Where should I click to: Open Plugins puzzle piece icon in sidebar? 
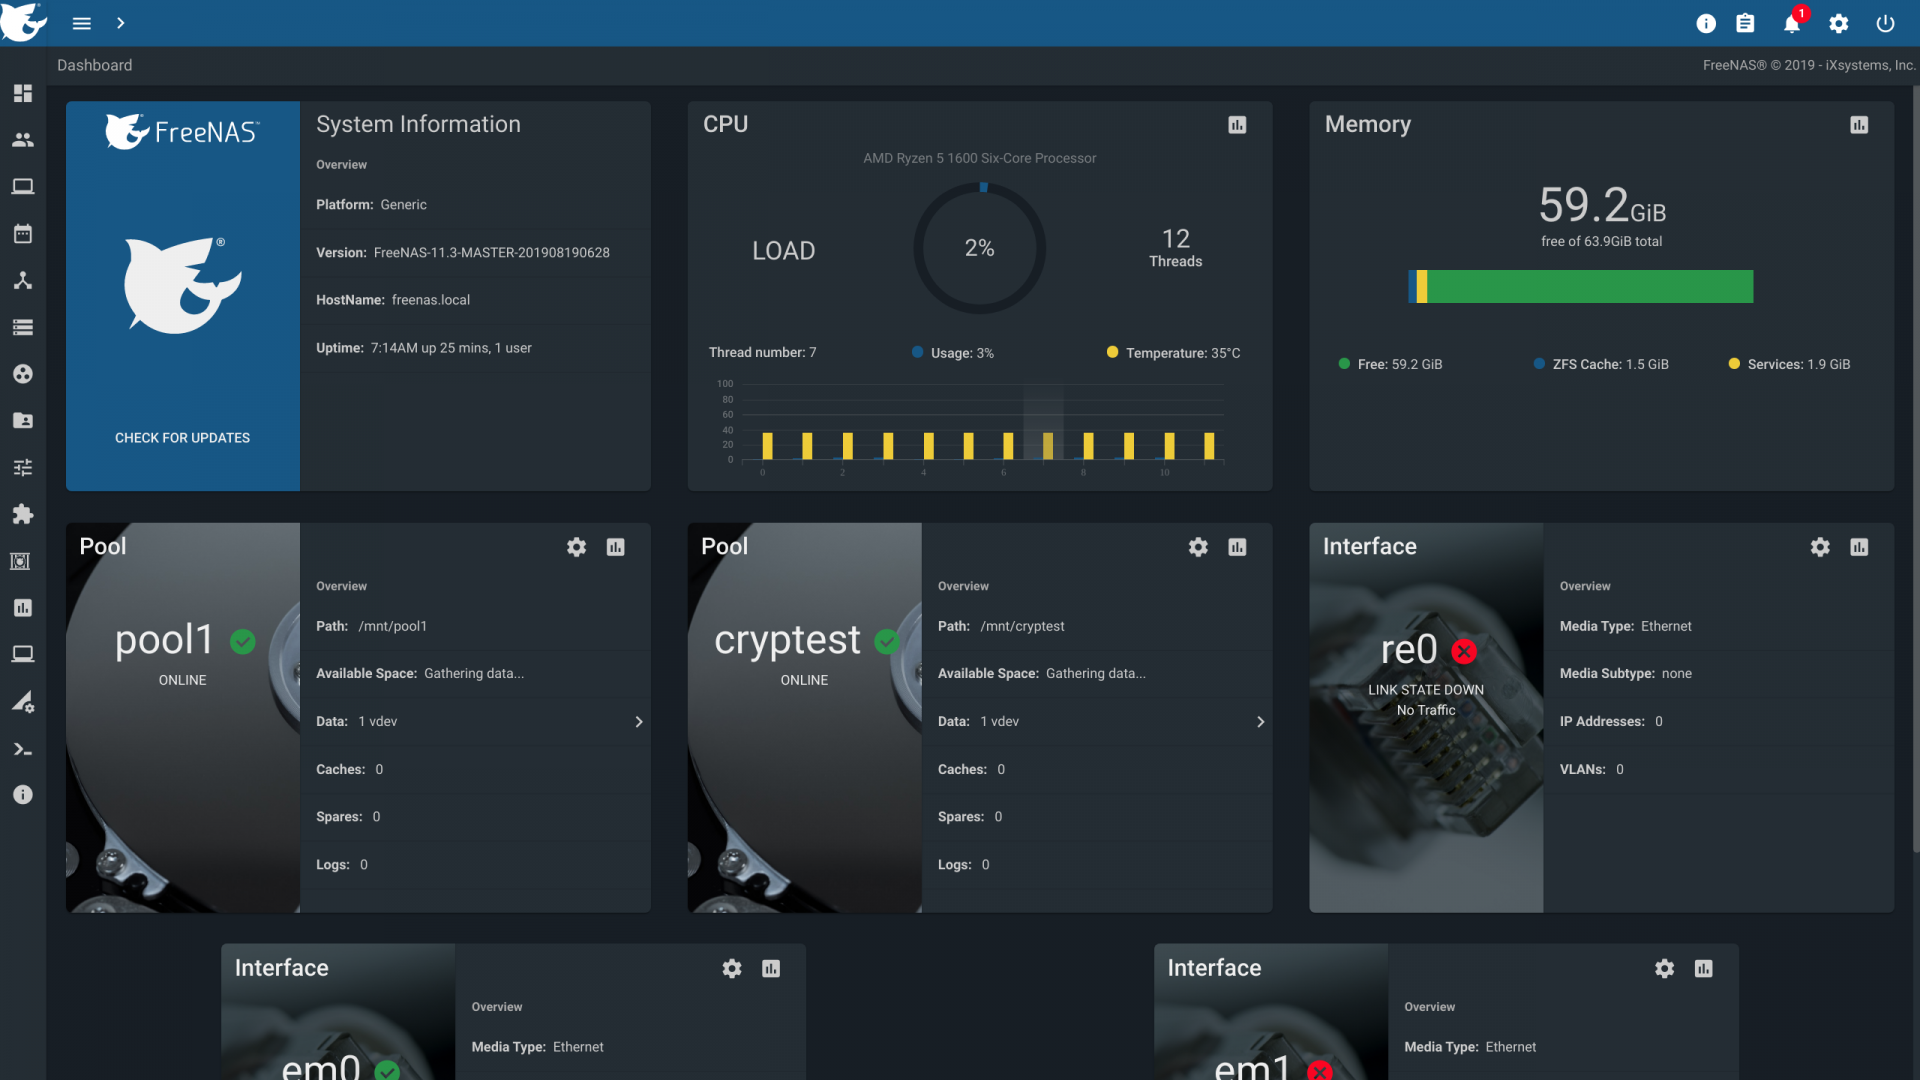23,514
